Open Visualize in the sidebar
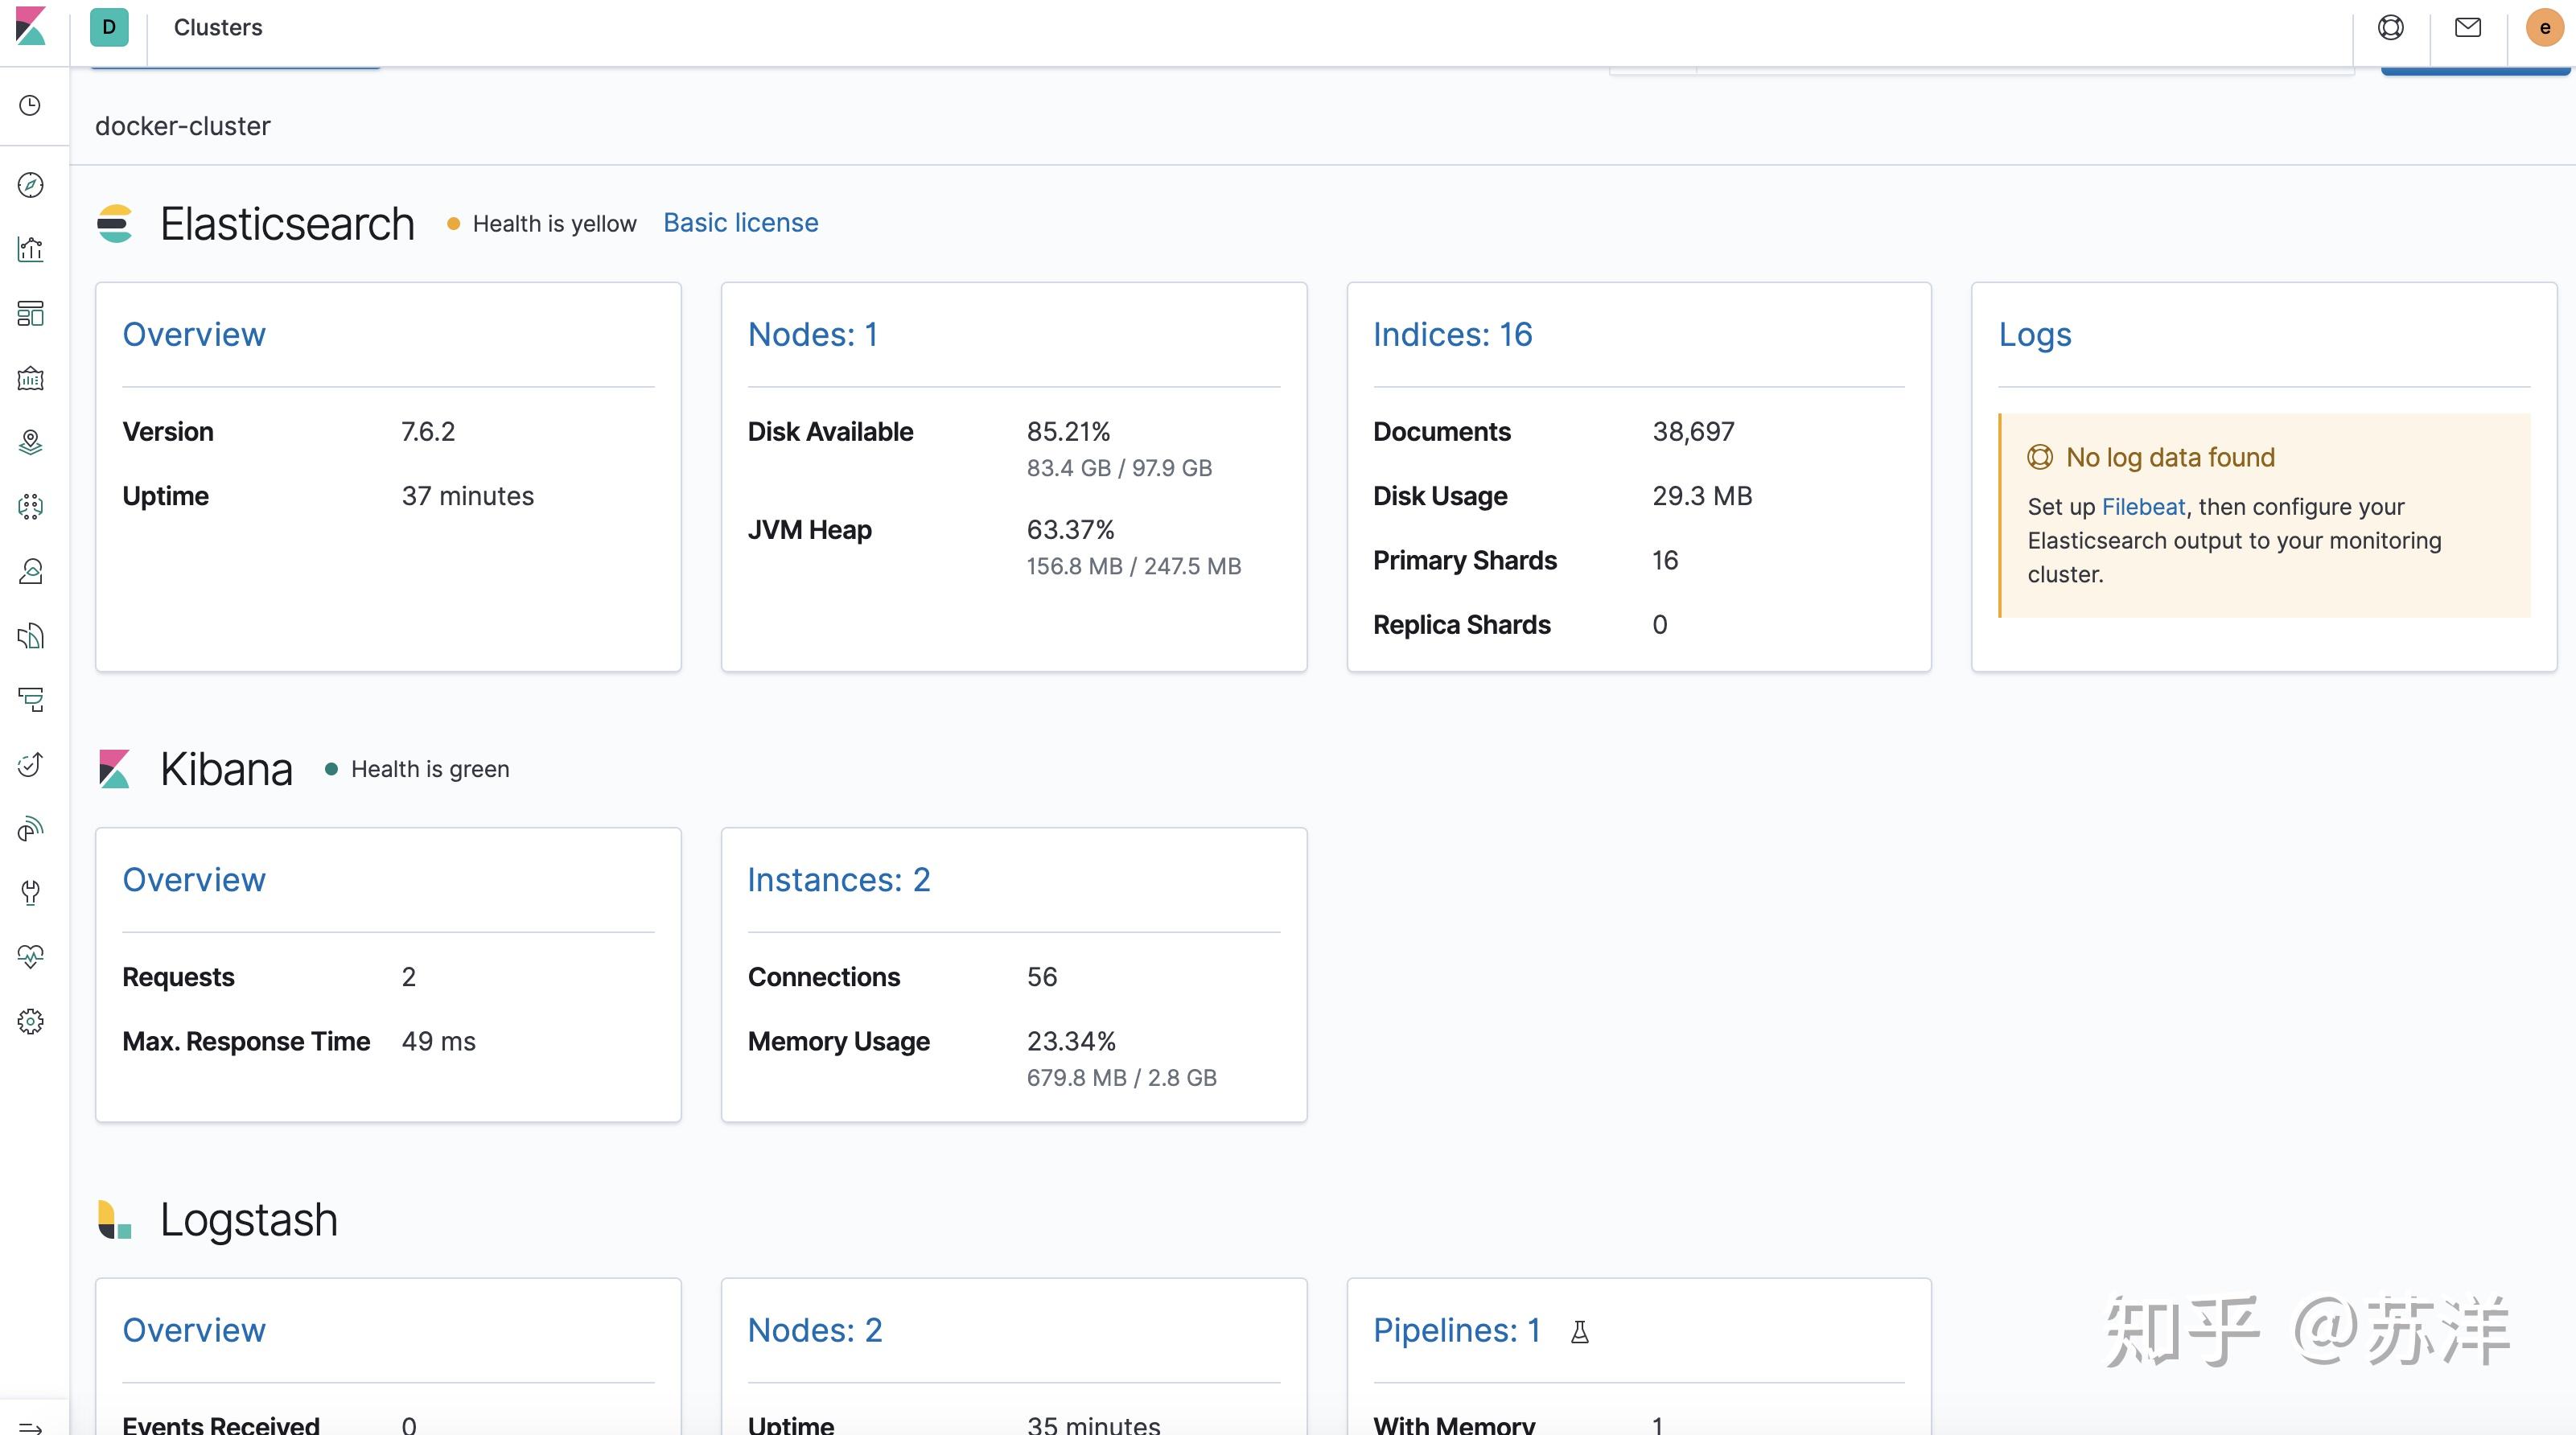Viewport: 2576px width, 1435px height. pos(31,249)
